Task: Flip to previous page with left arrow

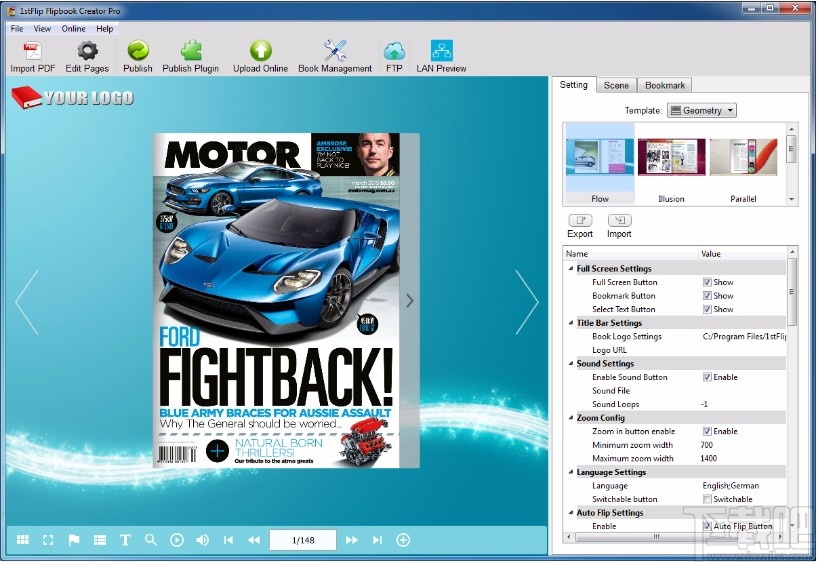Action: pos(27,302)
